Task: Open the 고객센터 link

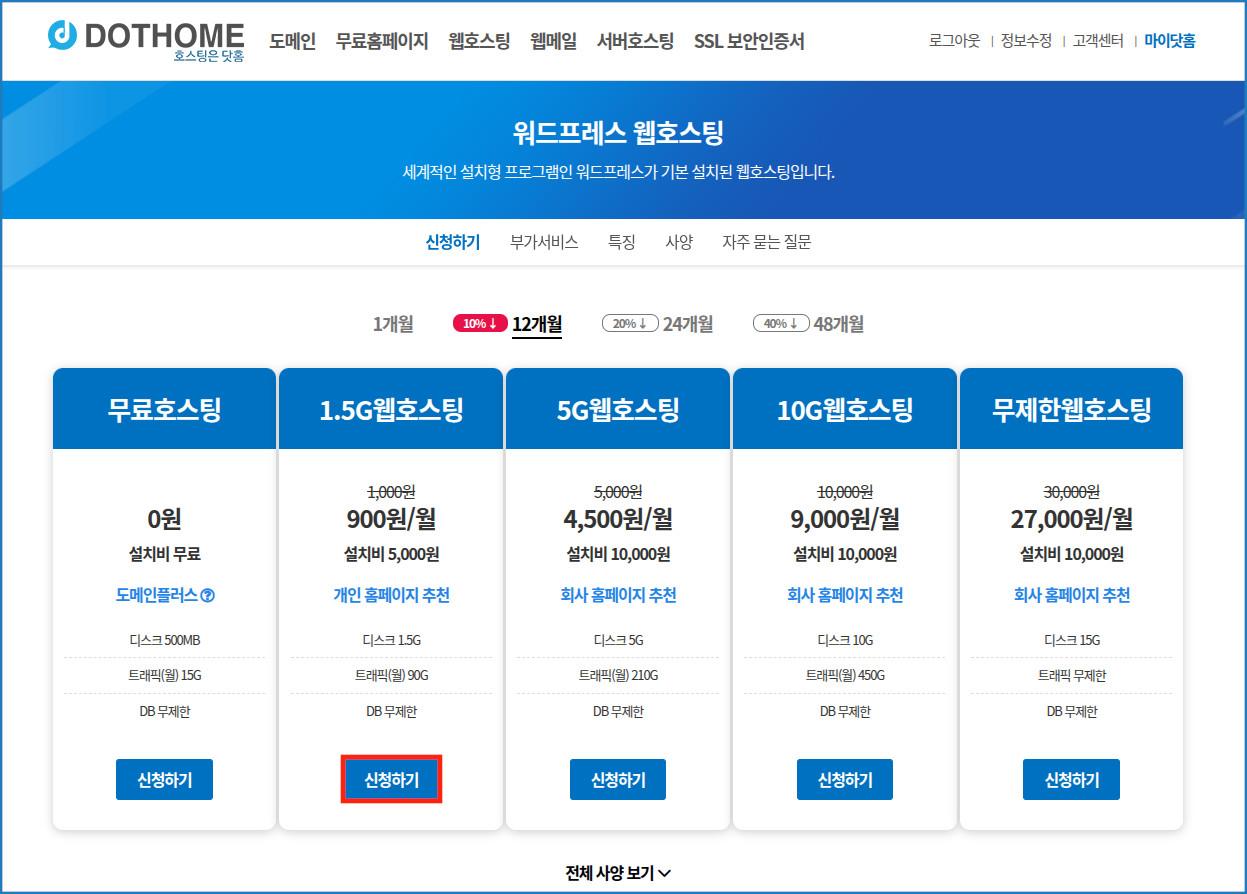Action: [x=1098, y=41]
